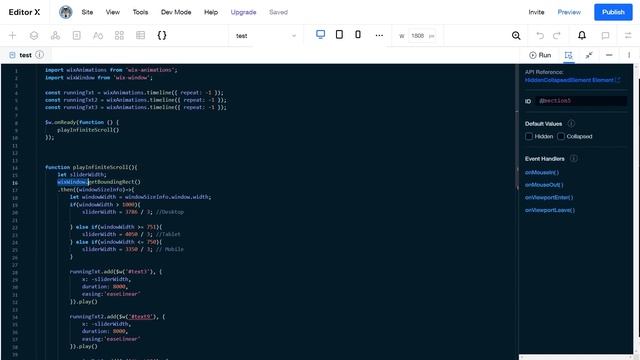
Task: Open code panel more options menu
Action: coord(629,55)
